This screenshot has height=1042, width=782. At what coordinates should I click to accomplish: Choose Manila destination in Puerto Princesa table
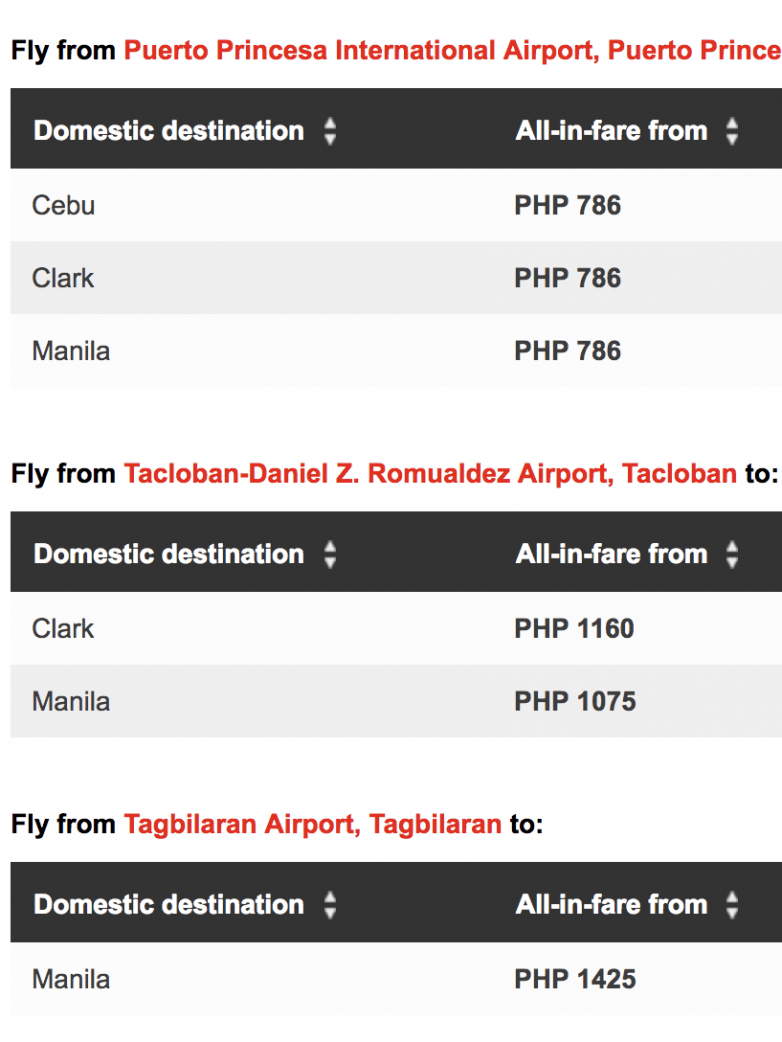(x=71, y=351)
